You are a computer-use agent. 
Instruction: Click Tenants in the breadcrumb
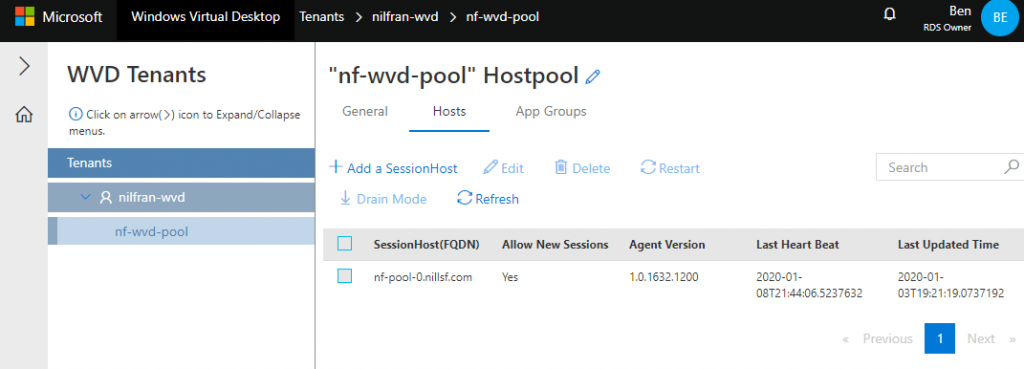click(321, 17)
